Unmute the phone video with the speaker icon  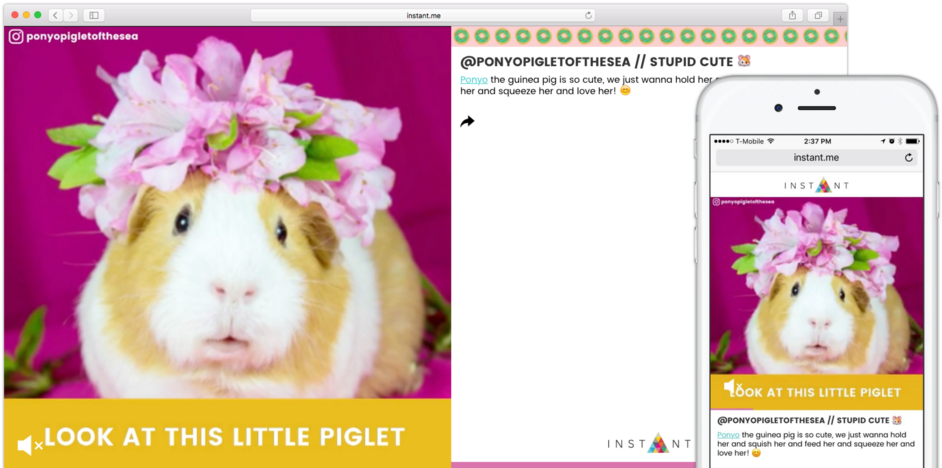[733, 387]
